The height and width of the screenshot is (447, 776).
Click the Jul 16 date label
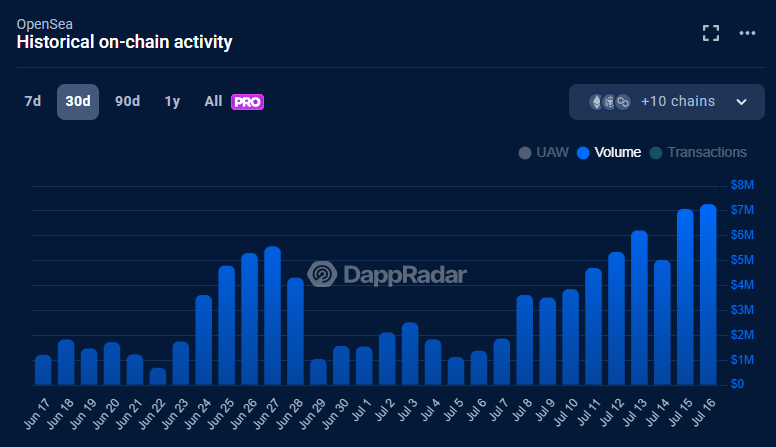[x=703, y=412]
